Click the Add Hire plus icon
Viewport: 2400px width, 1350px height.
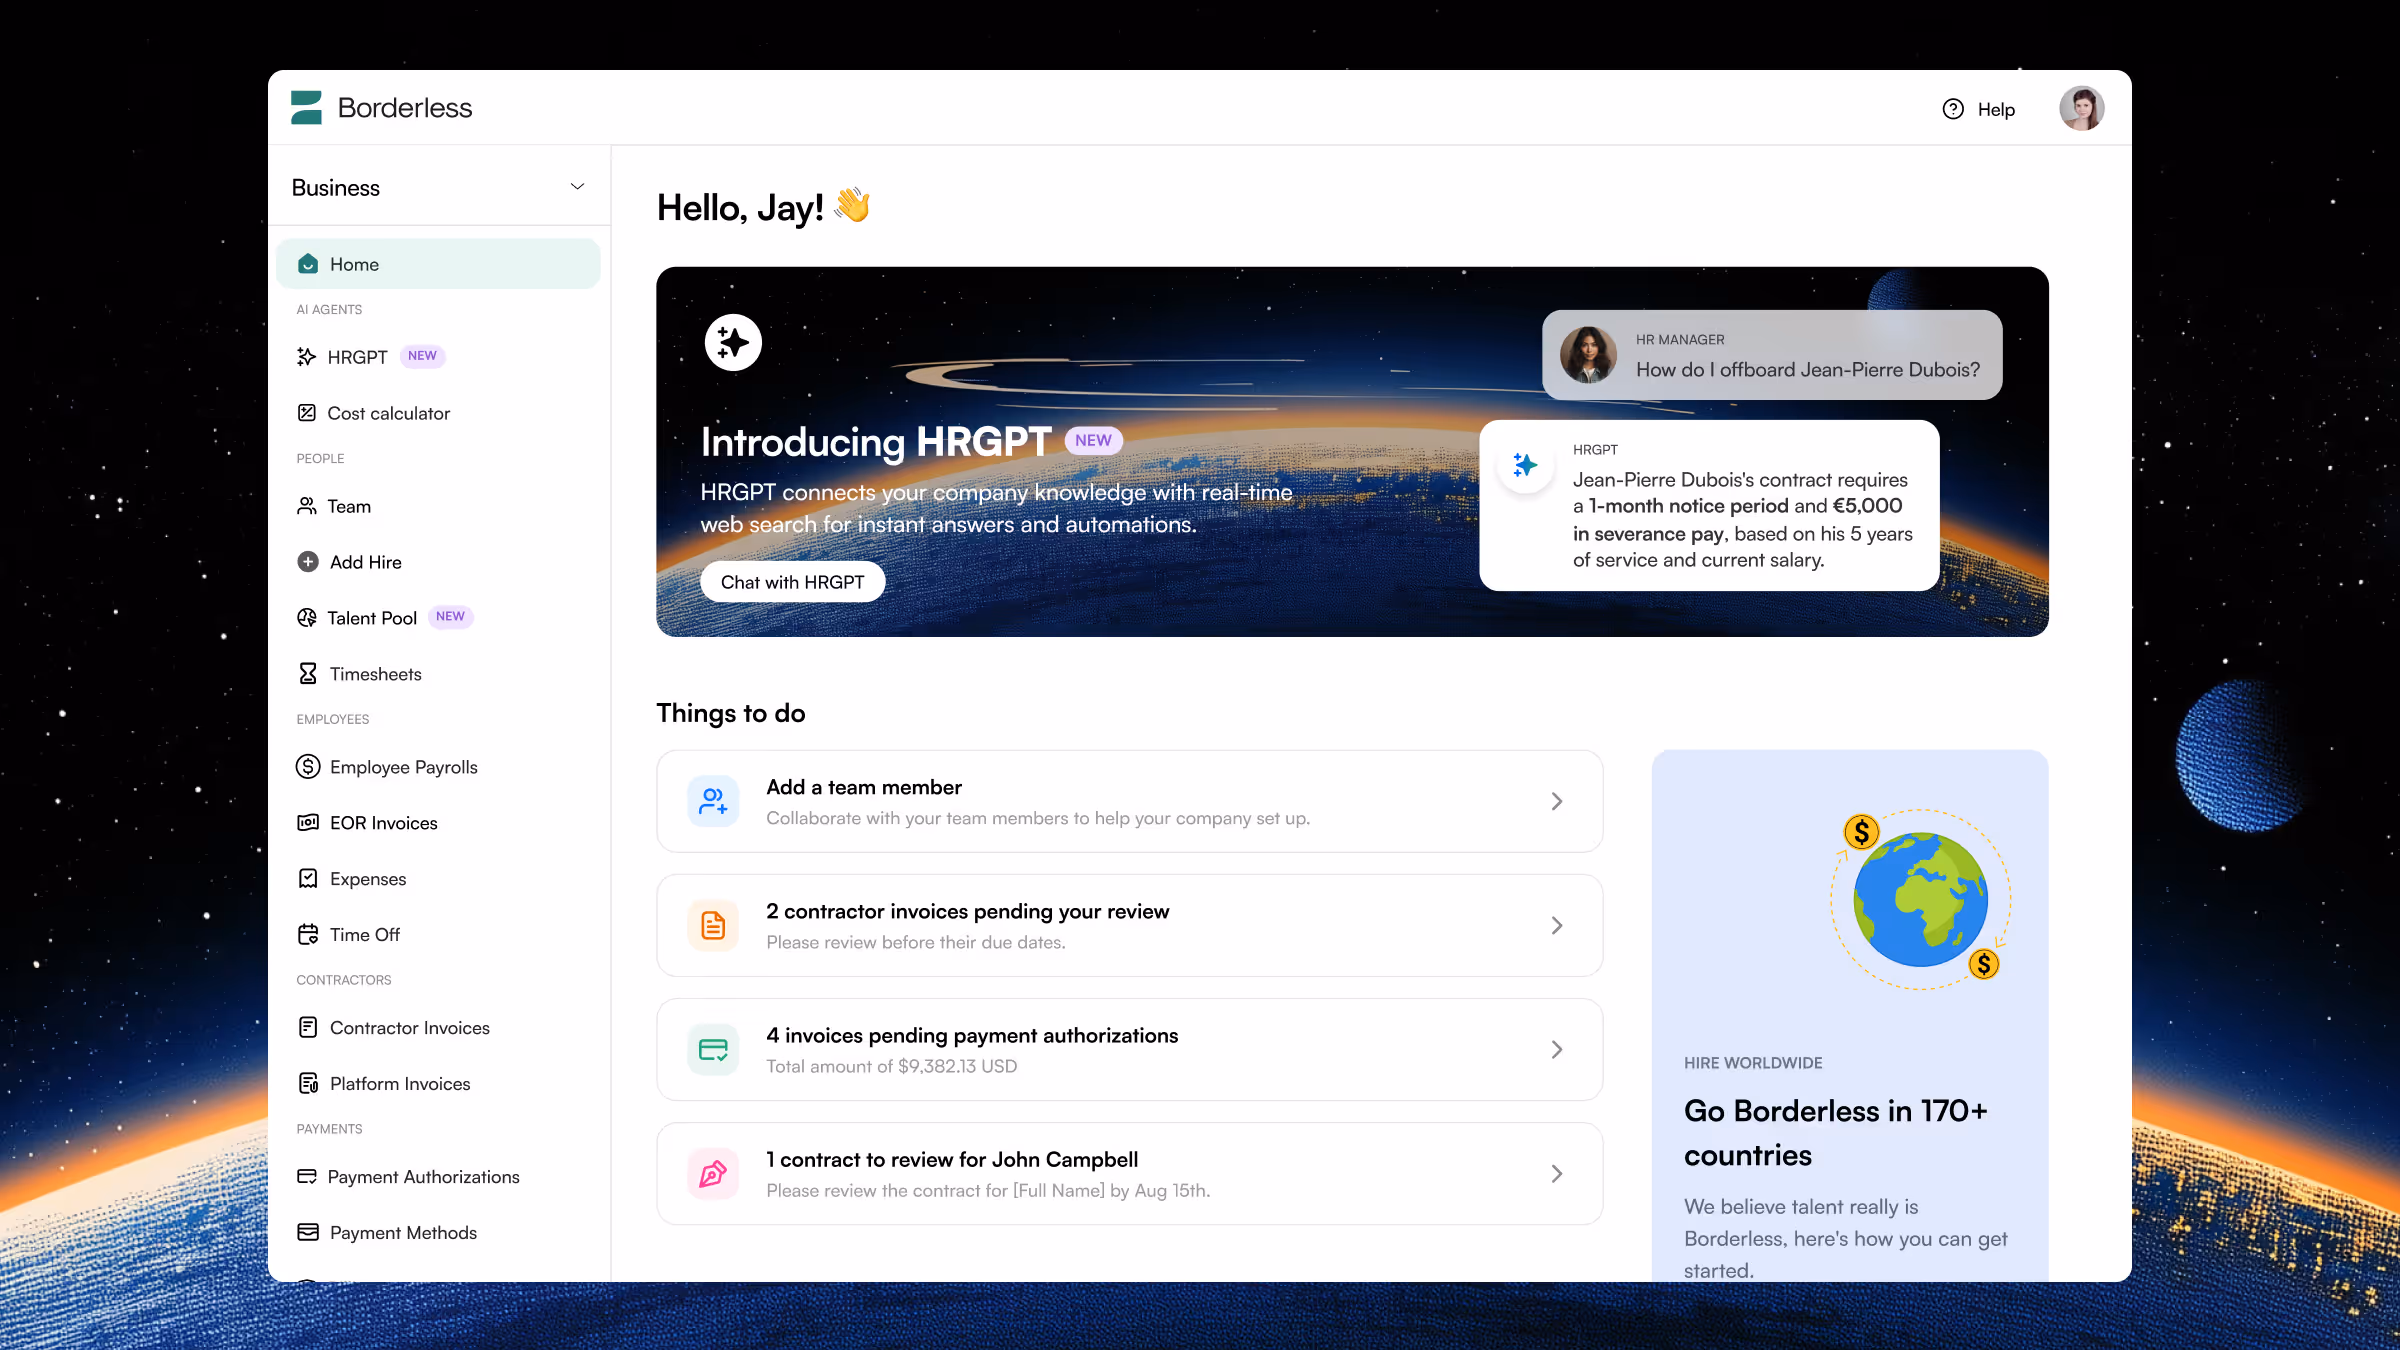[308, 562]
